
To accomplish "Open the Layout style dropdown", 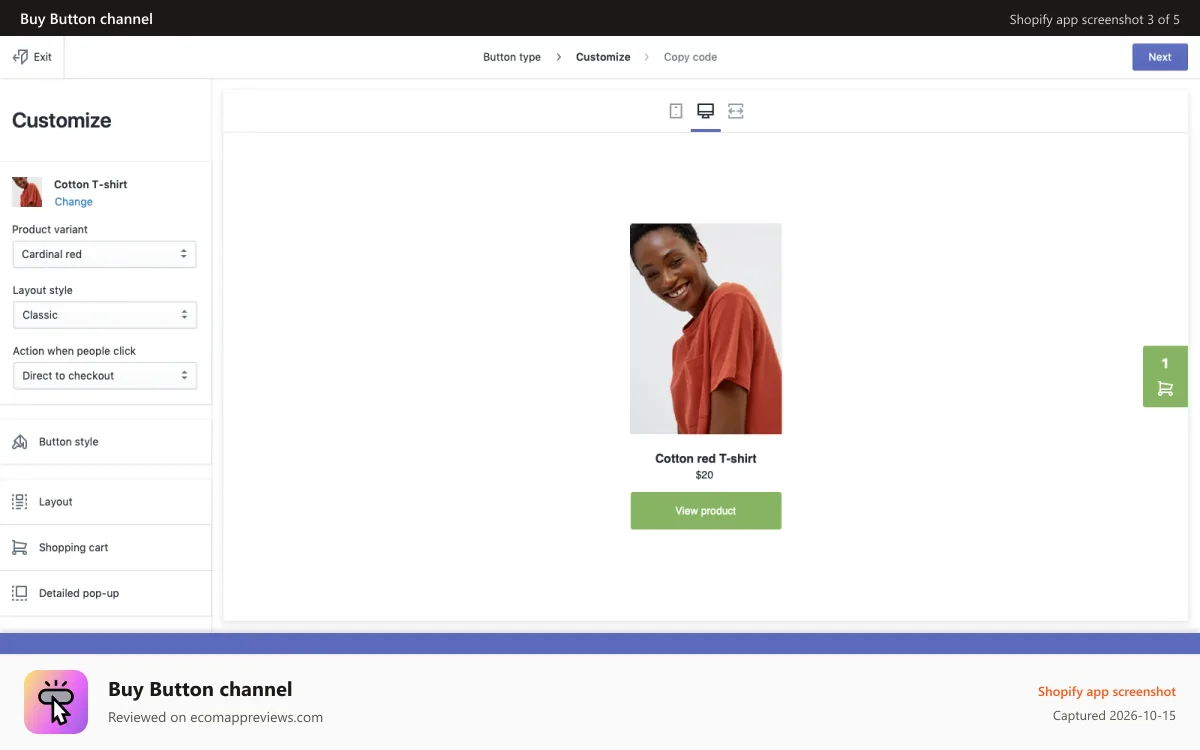I will point(104,315).
